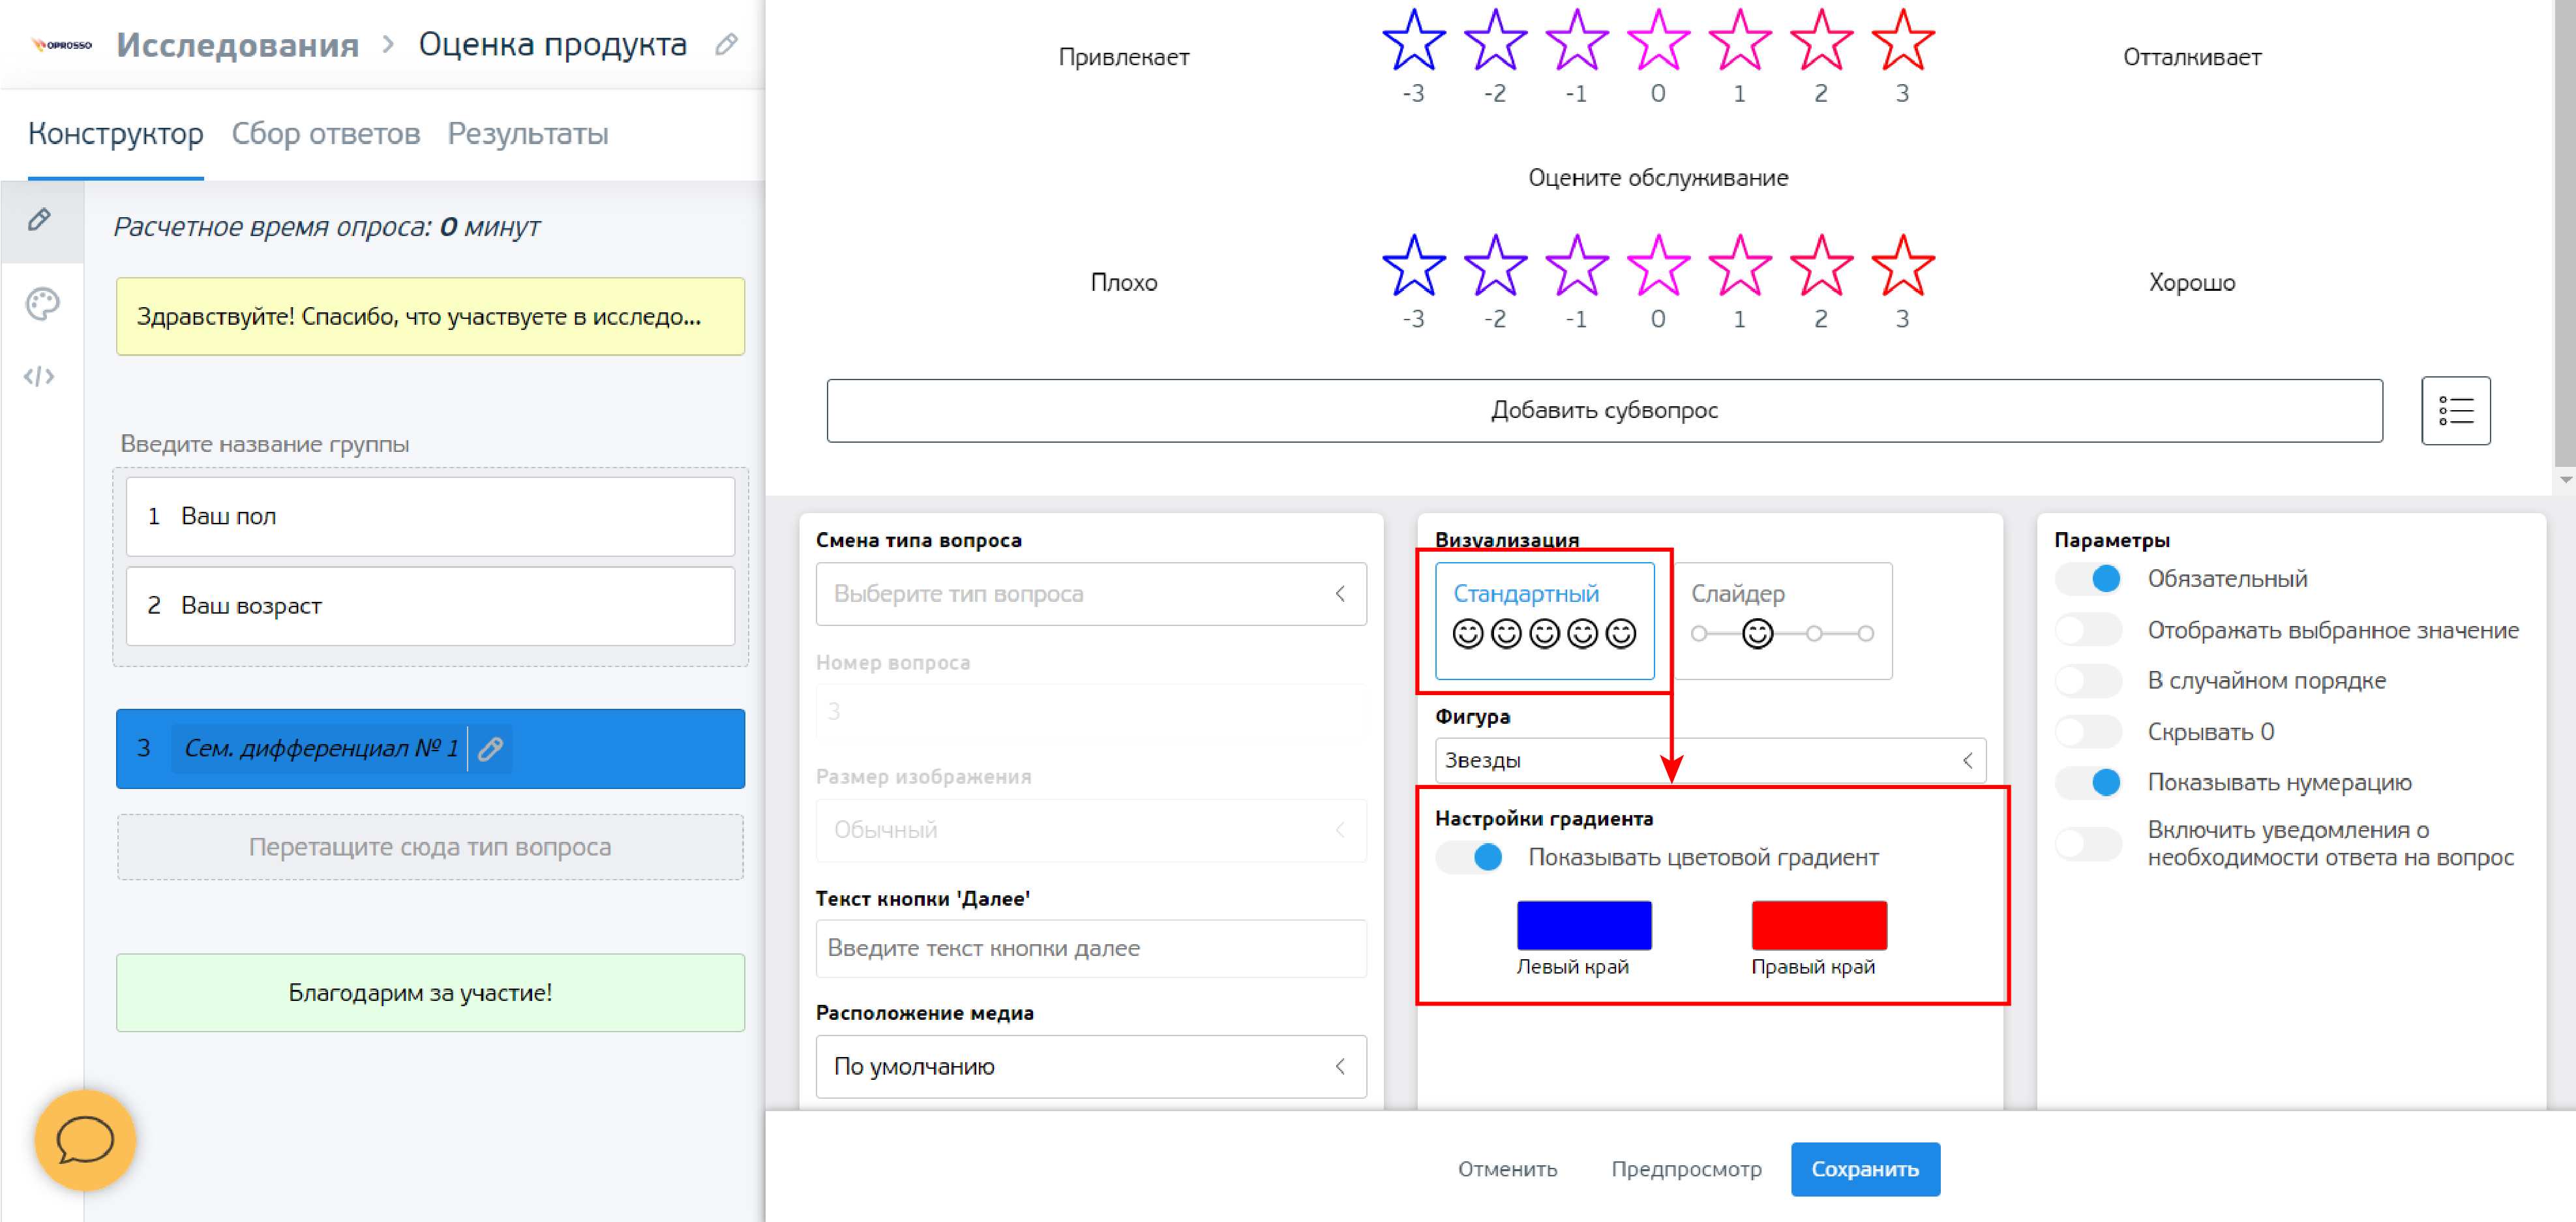Open the pencil editor sidebar icon

pos(40,219)
